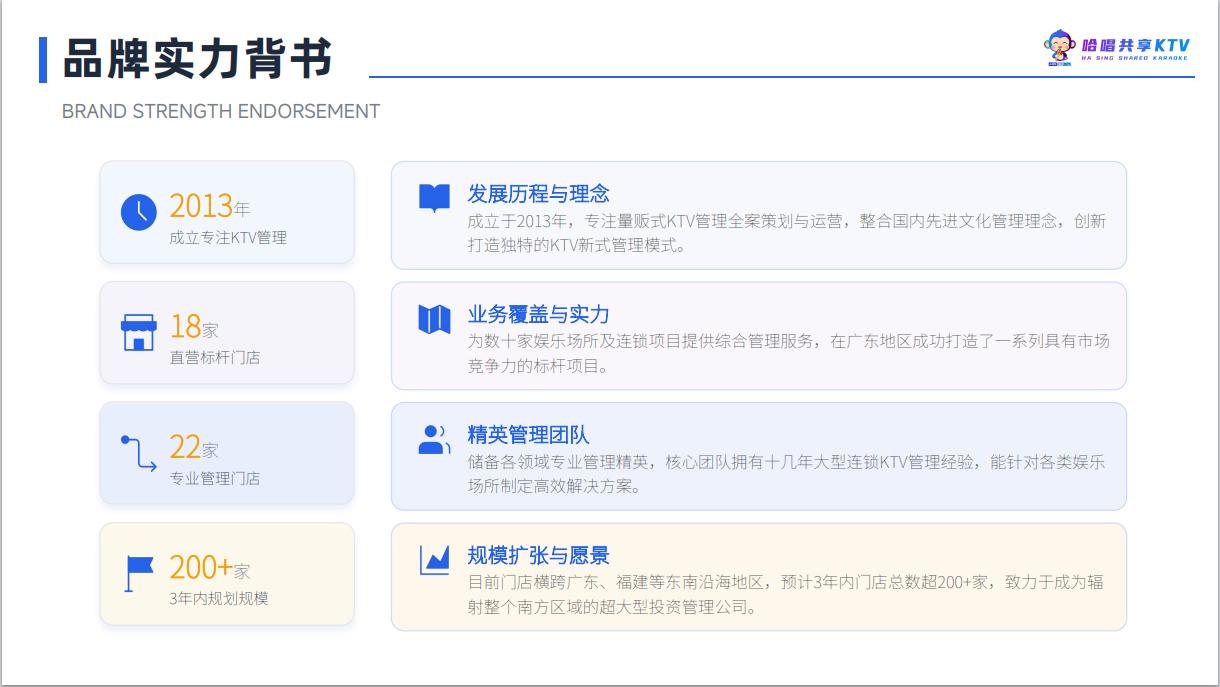Click the heading 业务覆盖与实力

[539, 314]
